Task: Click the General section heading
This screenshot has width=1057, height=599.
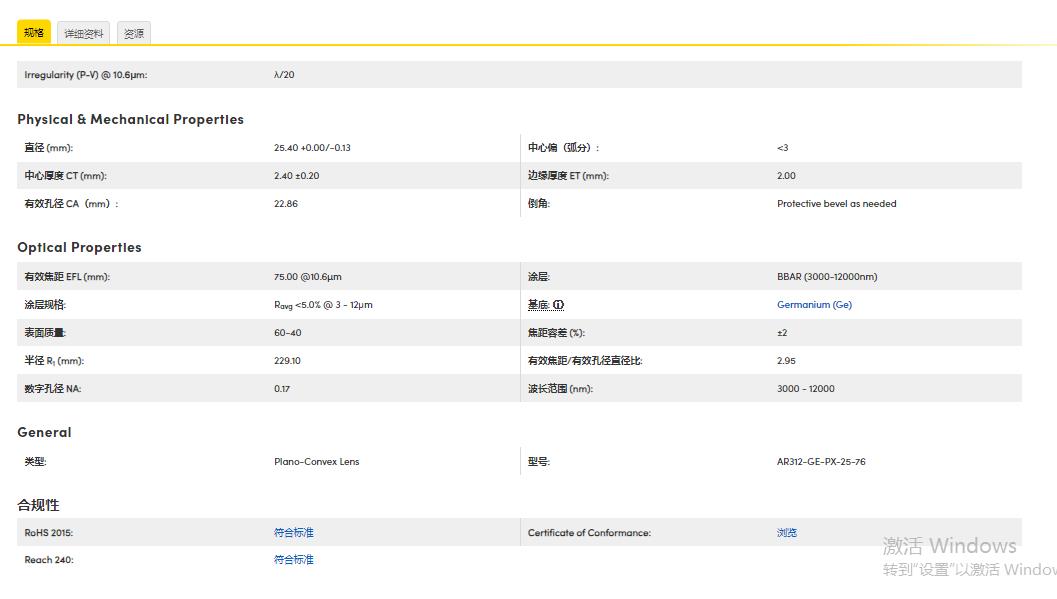Action: click(44, 432)
